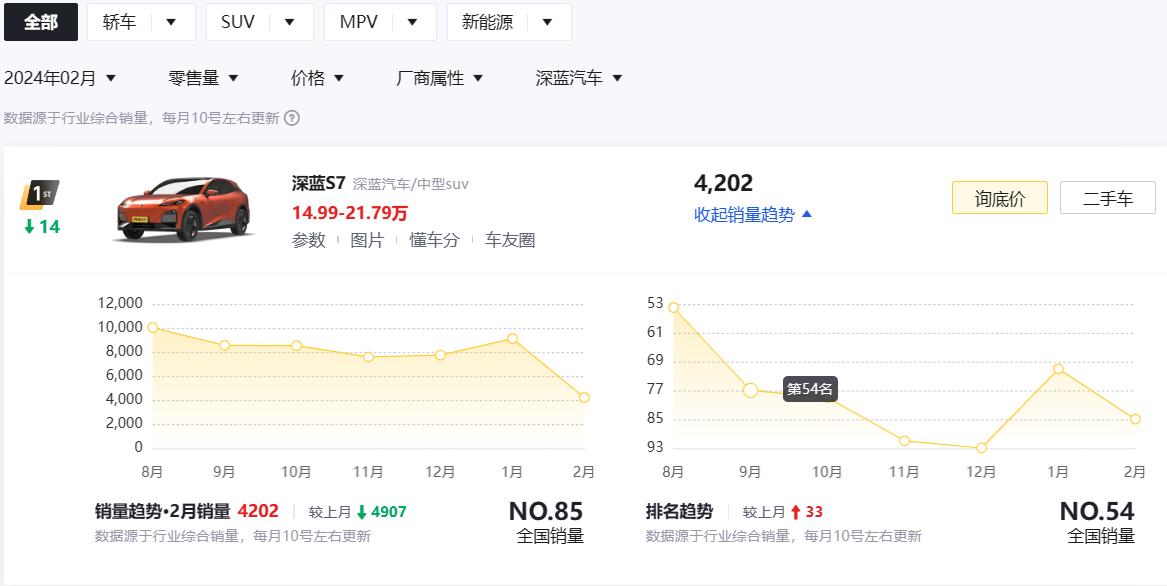
Task: Click the 1st rank badge icon
Action: coord(40,195)
